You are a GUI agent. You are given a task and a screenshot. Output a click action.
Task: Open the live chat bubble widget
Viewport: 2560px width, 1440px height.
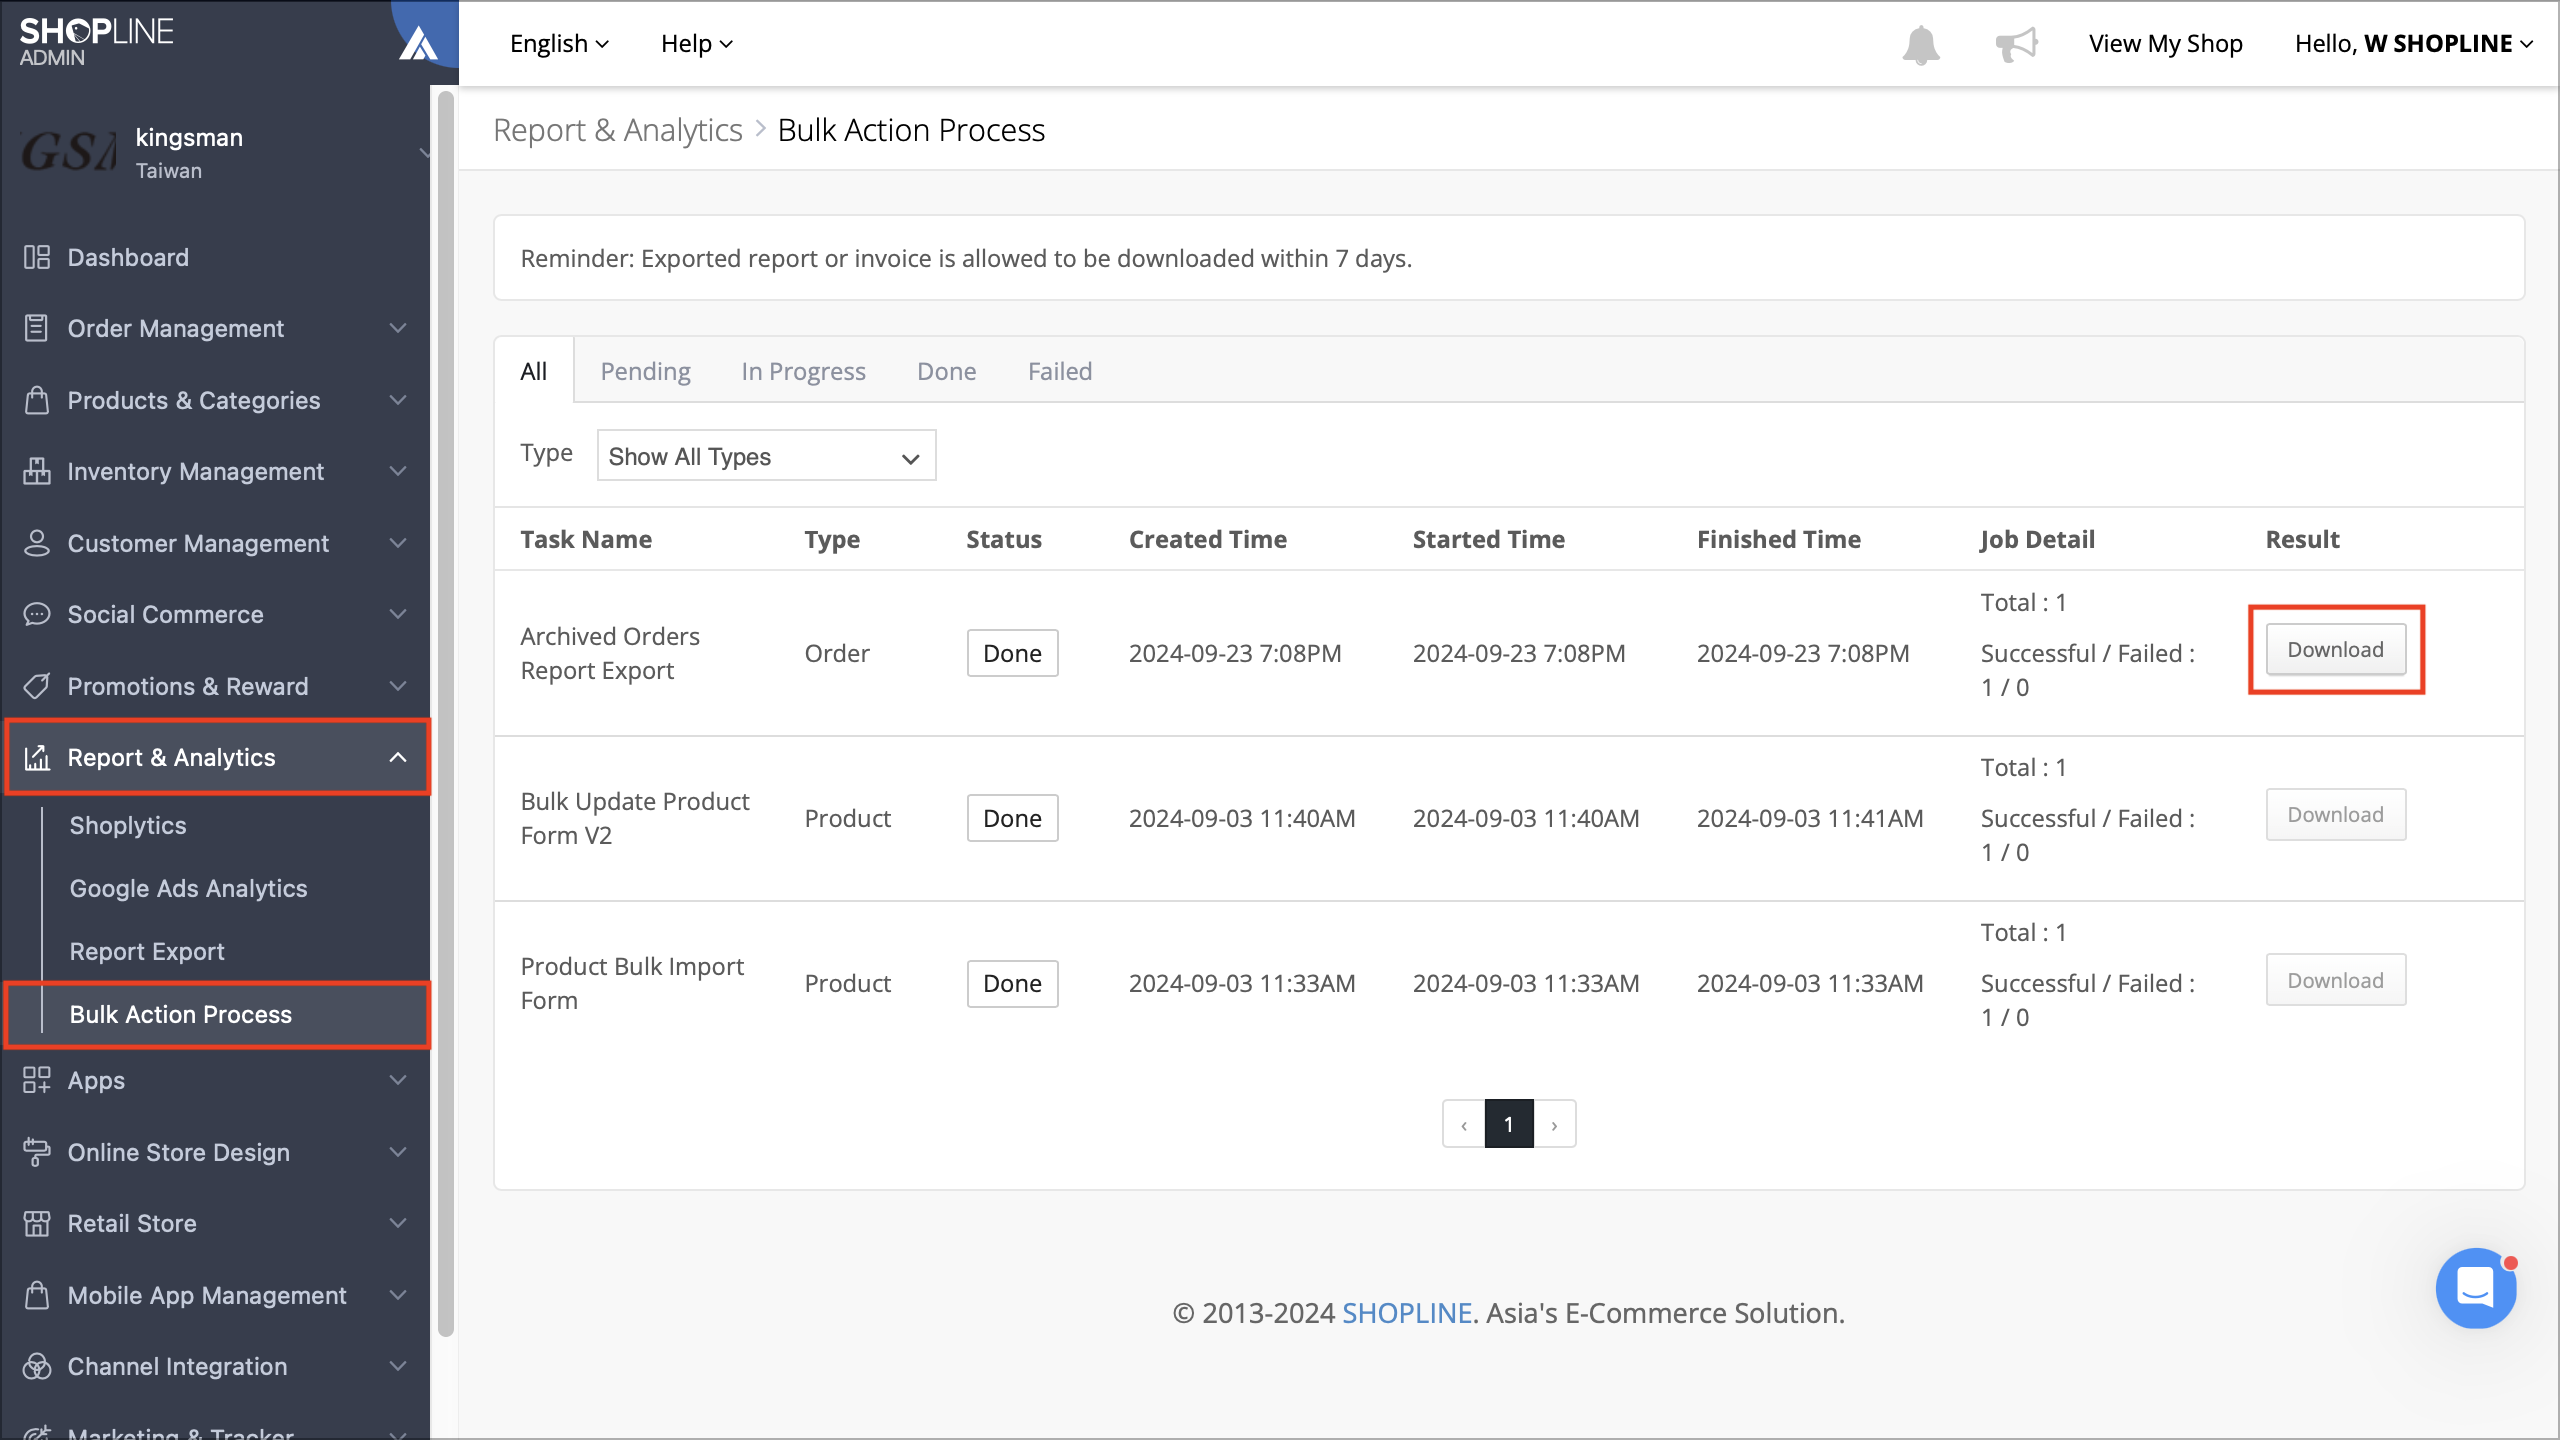click(x=2476, y=1287)
